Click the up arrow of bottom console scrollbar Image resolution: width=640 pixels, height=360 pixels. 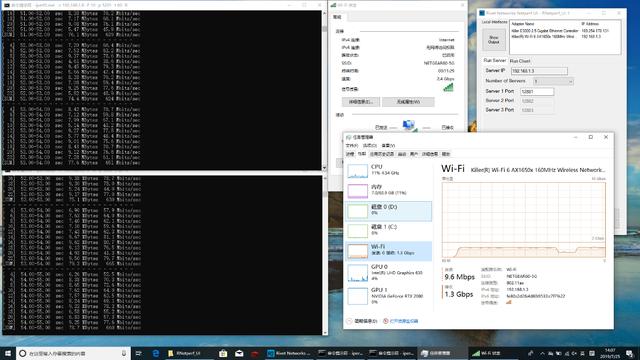(x=324, y=178)
